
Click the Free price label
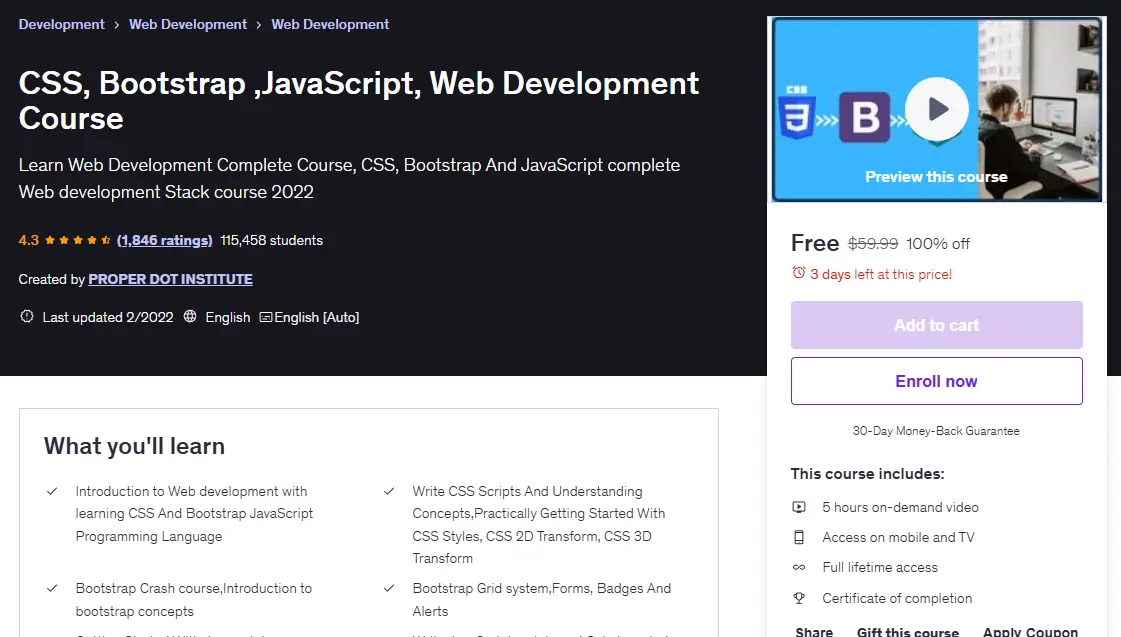point(815,243)
